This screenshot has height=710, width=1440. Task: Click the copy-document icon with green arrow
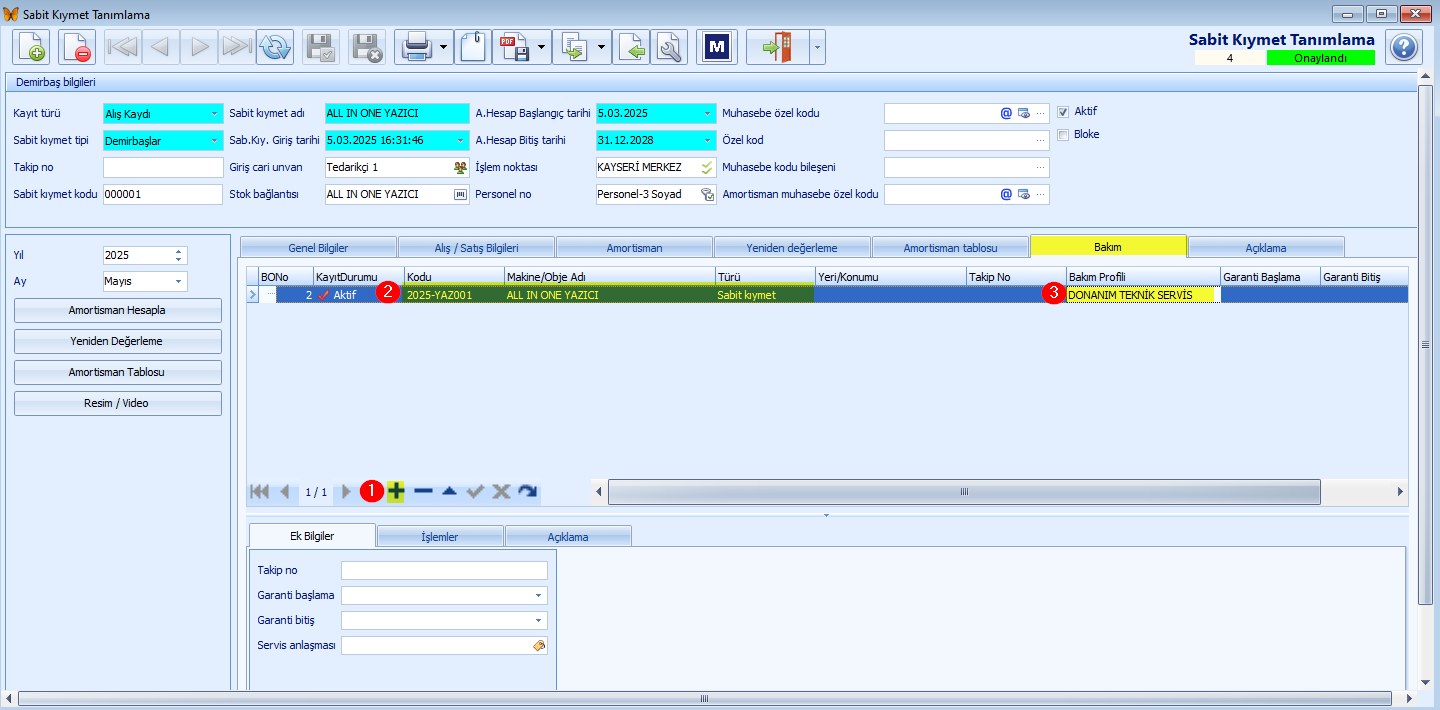pos(574,47)
